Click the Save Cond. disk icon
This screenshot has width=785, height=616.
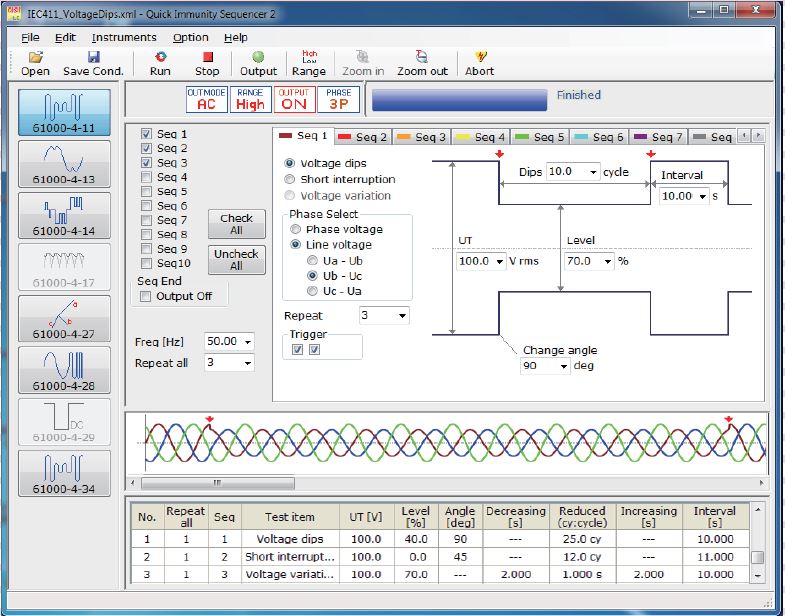(x=93, y=58)
